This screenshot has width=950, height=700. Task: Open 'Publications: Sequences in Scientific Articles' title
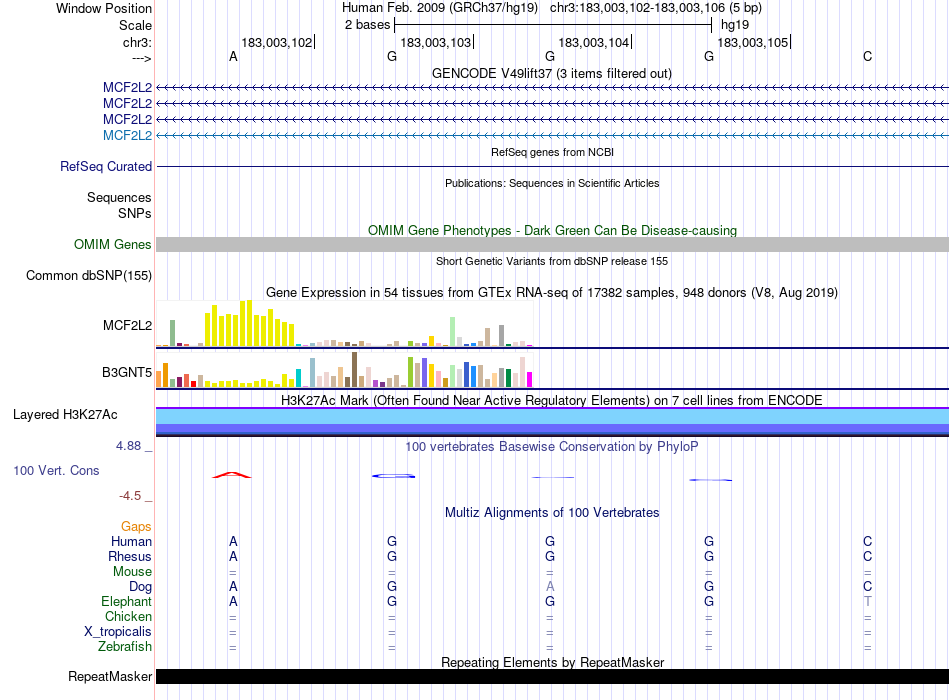(x=552, y=183)
